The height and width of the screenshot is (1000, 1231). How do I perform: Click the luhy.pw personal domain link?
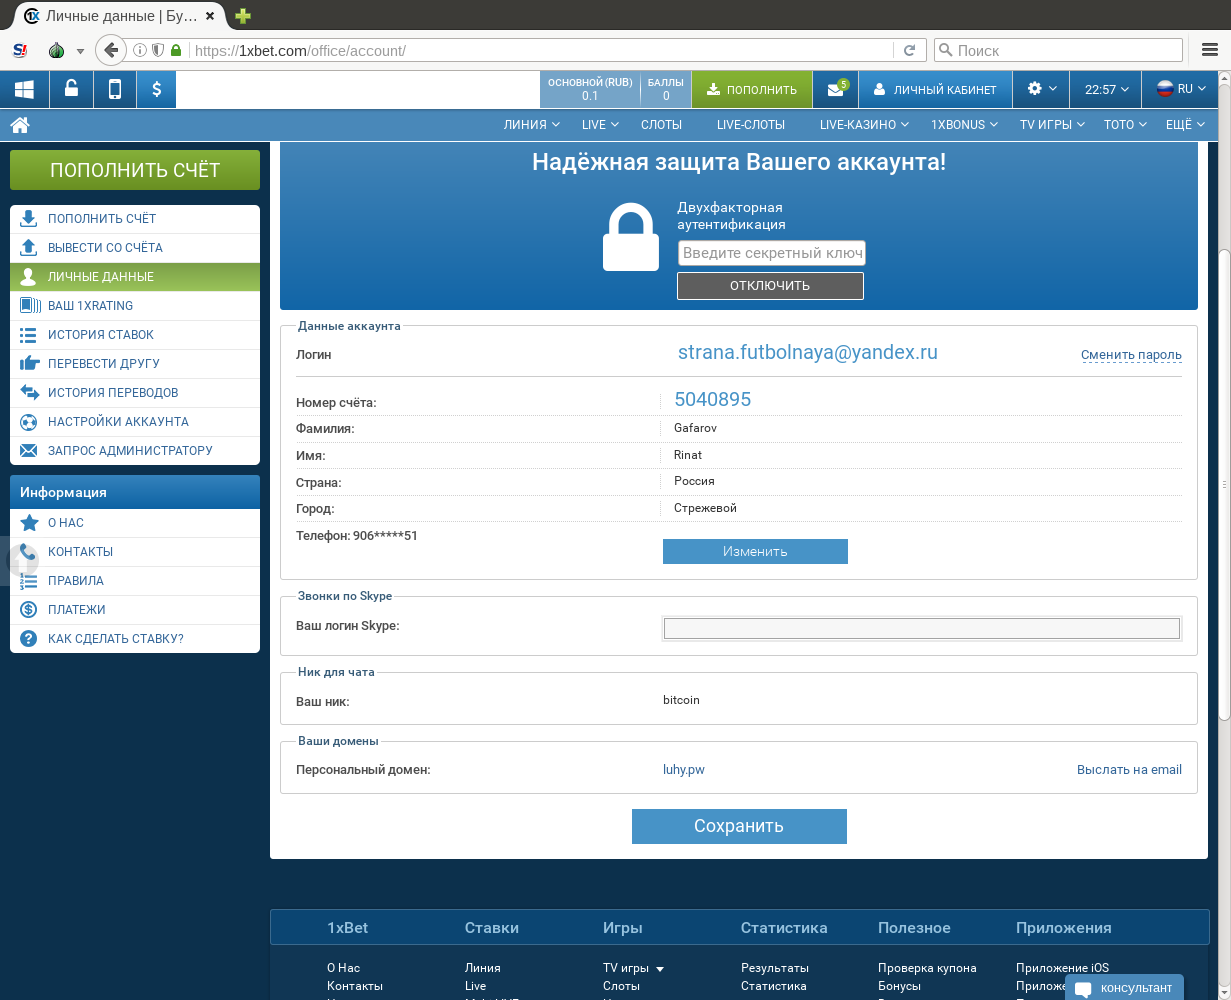coord(684,770)
